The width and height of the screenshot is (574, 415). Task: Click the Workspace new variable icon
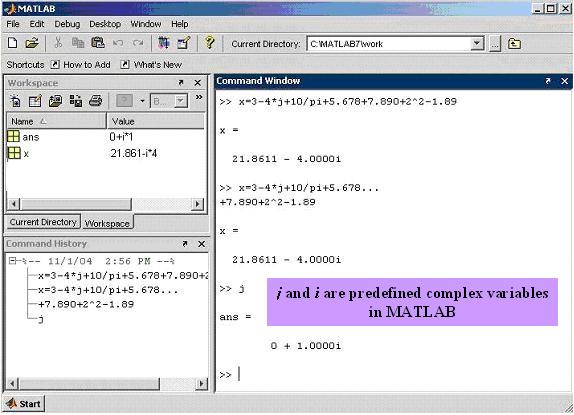15,101
